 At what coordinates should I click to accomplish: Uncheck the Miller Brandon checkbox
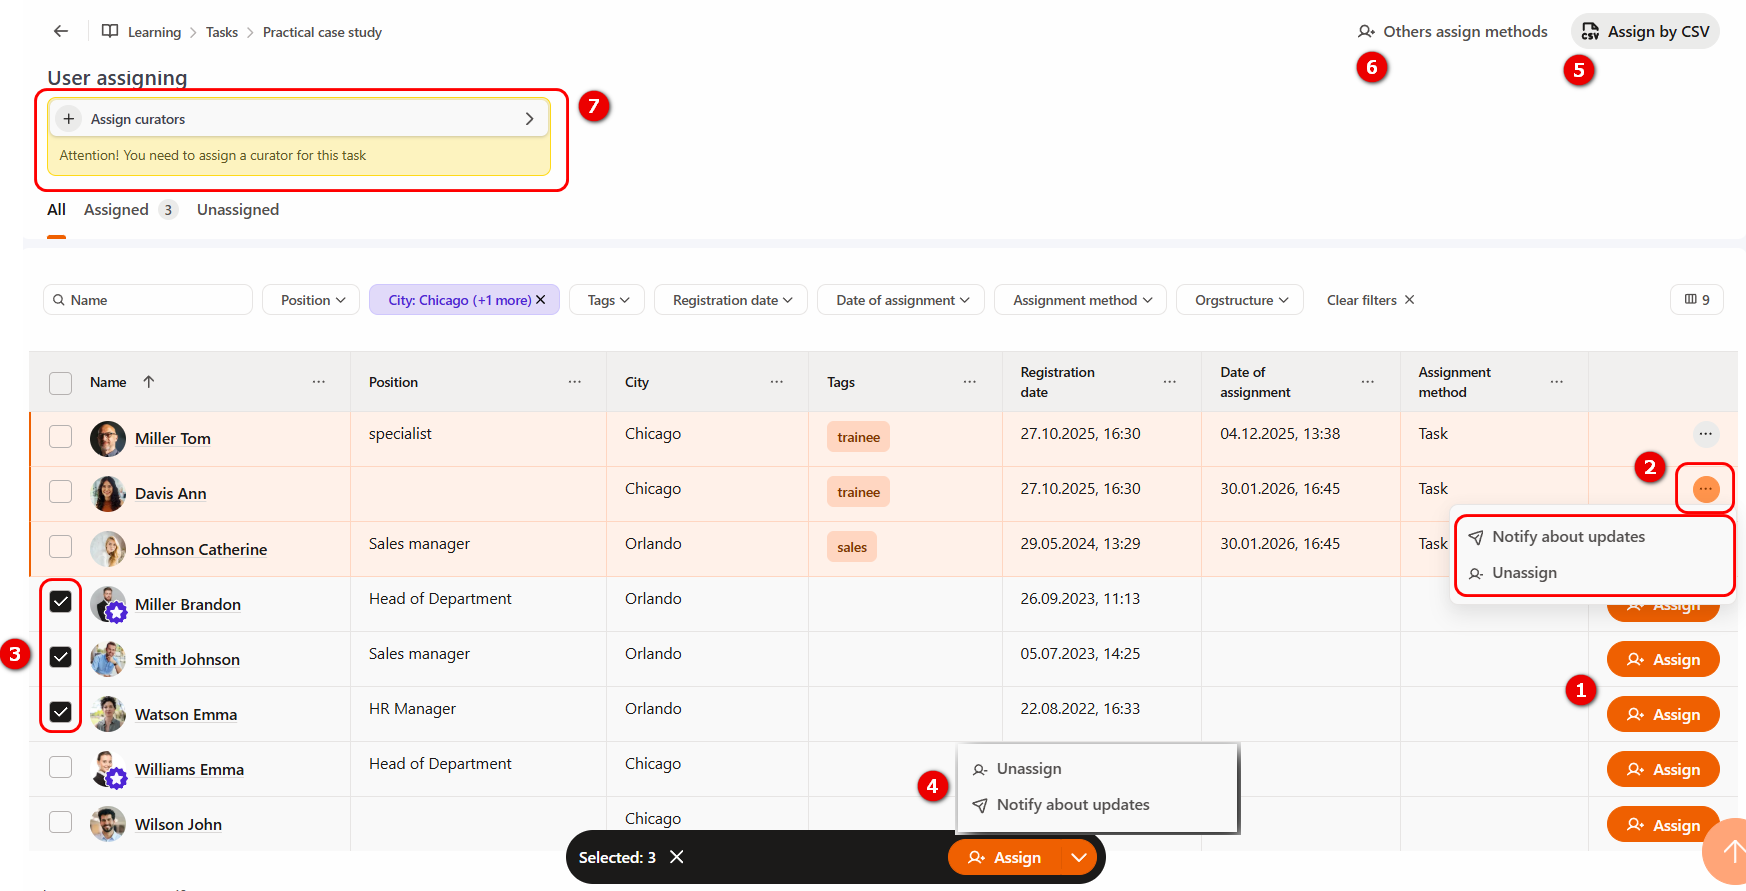click(61, 602)
